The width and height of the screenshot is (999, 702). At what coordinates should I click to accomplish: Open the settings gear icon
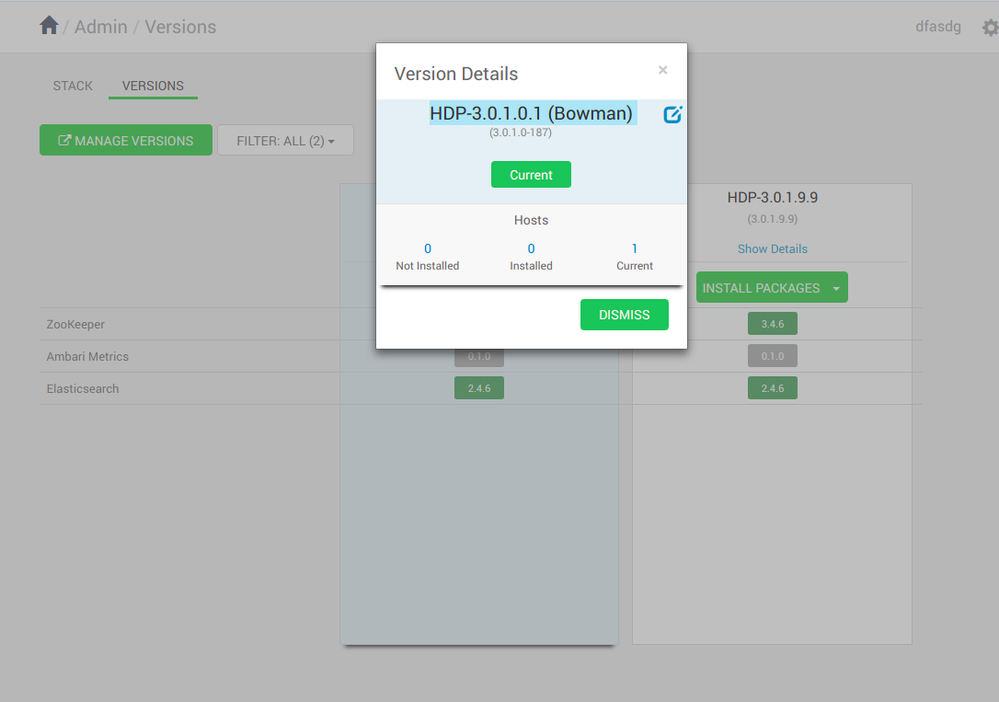[x=990, y=27]
